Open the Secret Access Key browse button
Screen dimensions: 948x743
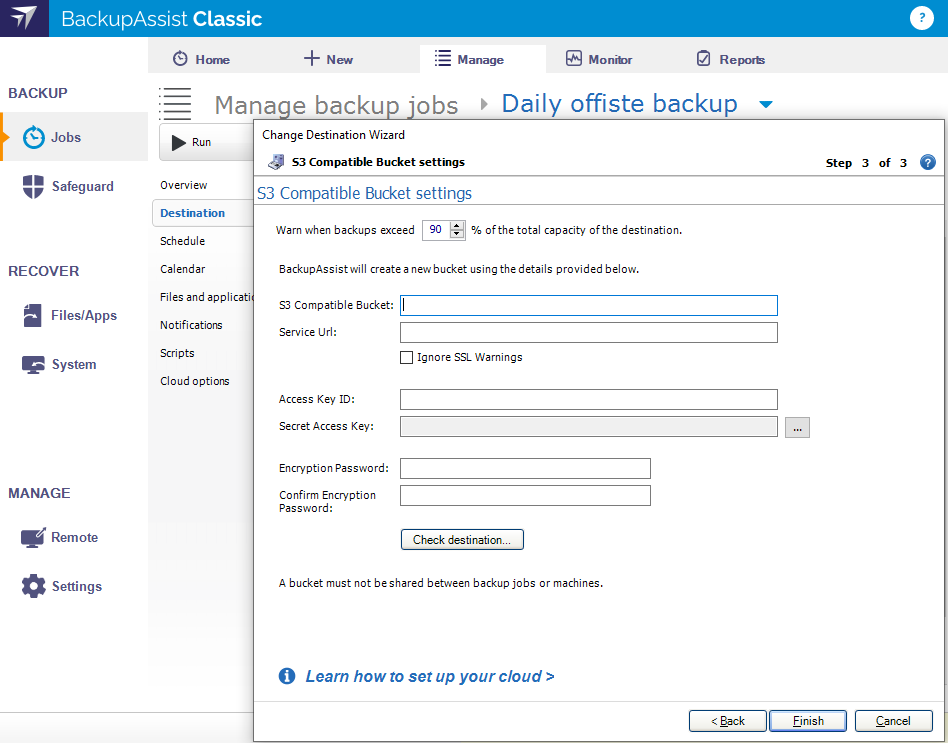[797, 427]
